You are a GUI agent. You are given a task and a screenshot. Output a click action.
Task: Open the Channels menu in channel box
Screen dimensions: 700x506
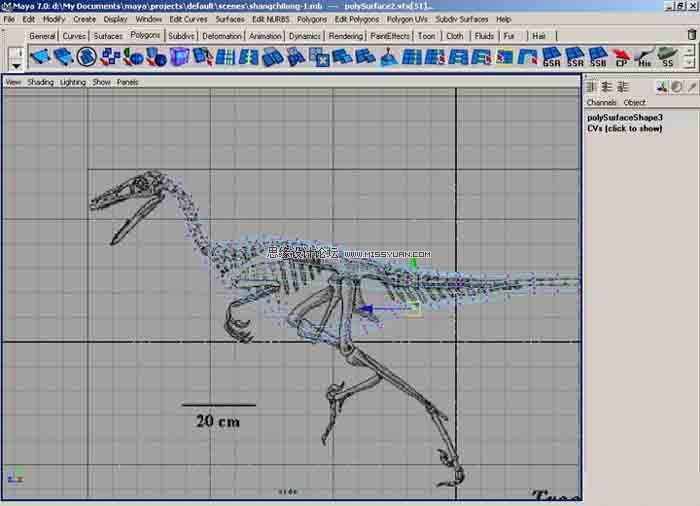pos(601,102)
